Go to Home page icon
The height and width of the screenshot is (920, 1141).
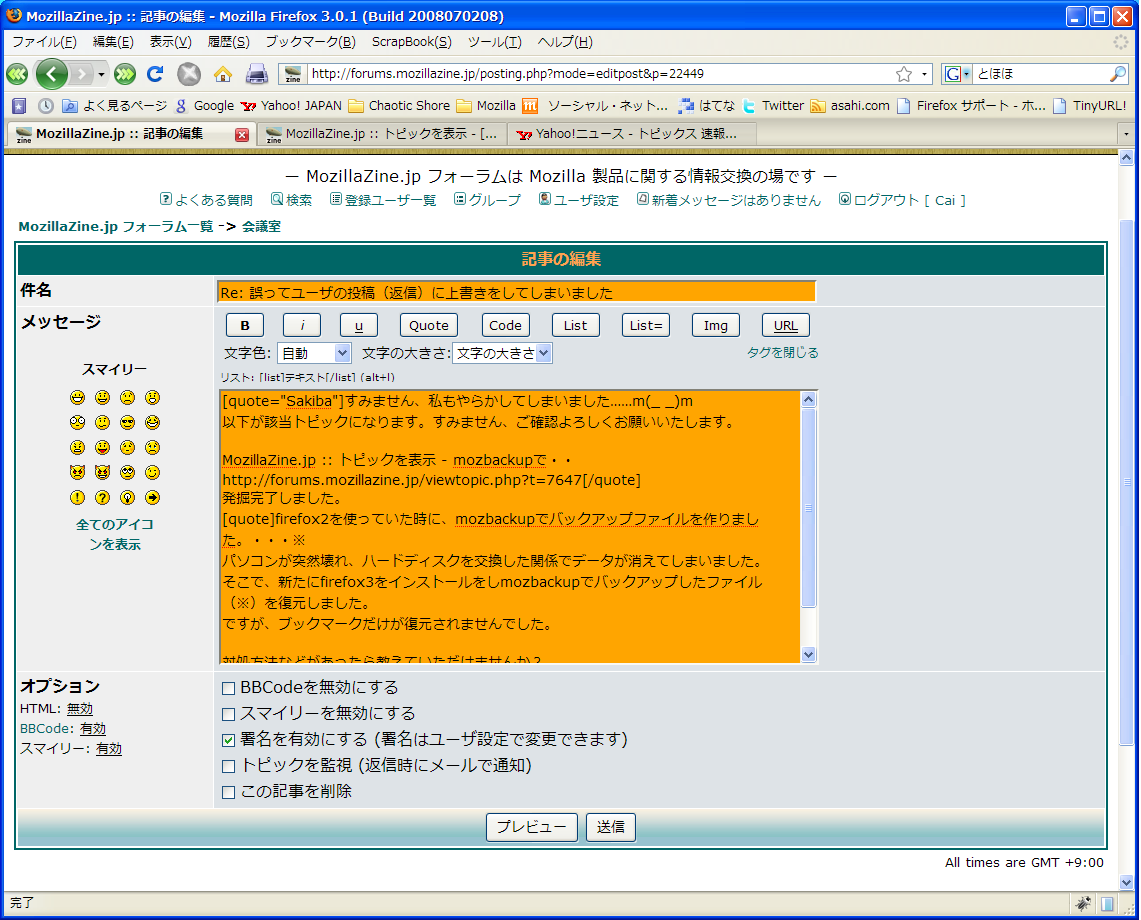[223, 74]
